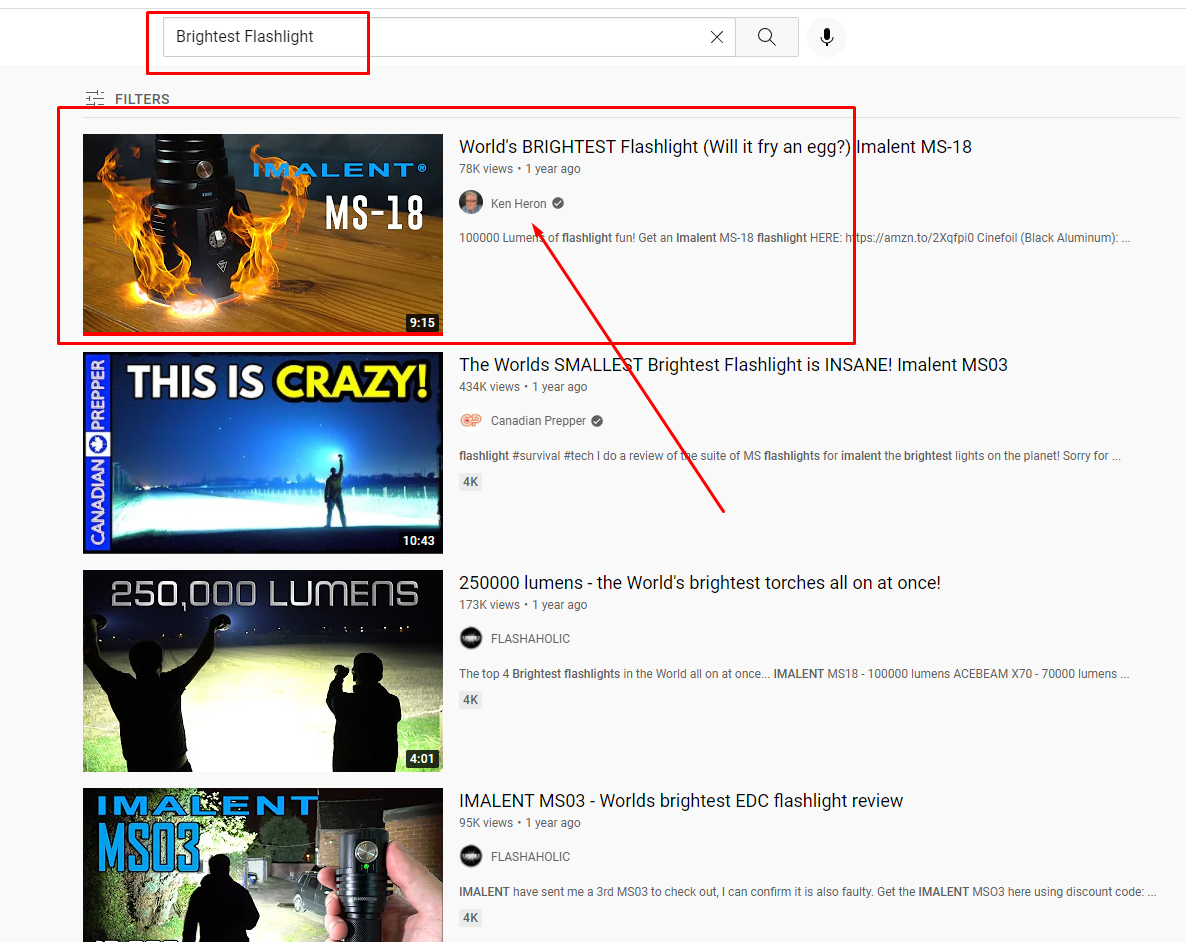Open the 250,000 LUMENS thumbnail
The width and height of the screenshot is (1186, 942).
pos(262,670)
